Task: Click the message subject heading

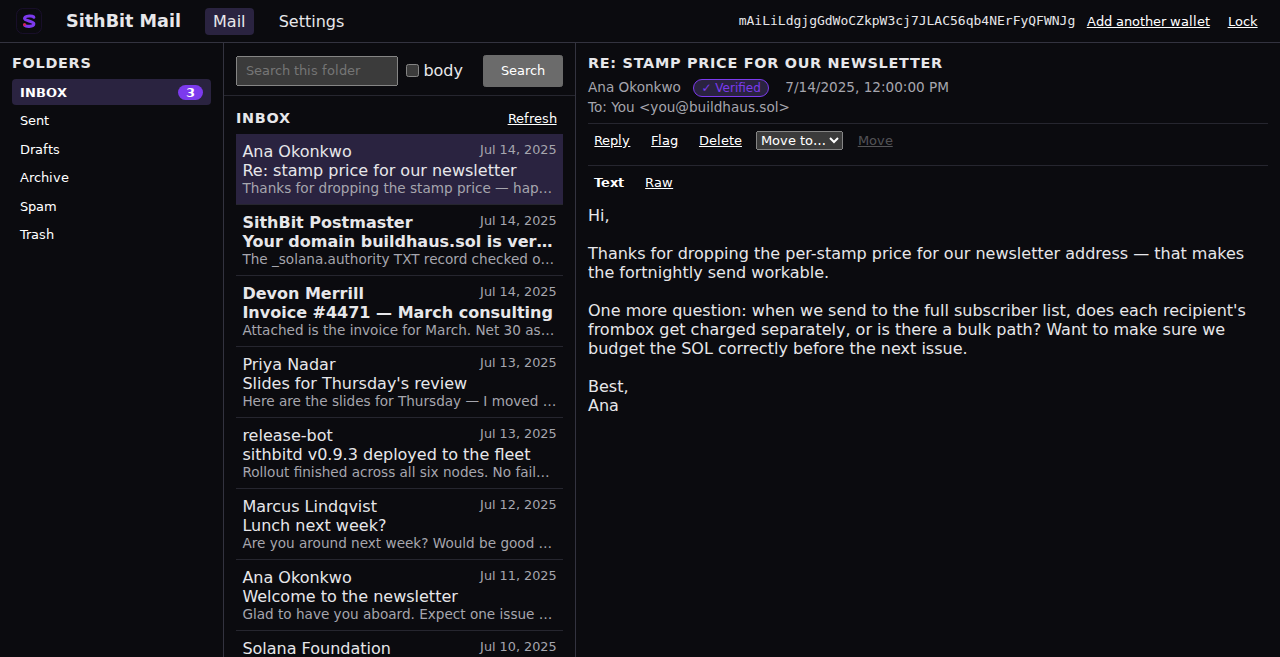Action: click(765, 63)
